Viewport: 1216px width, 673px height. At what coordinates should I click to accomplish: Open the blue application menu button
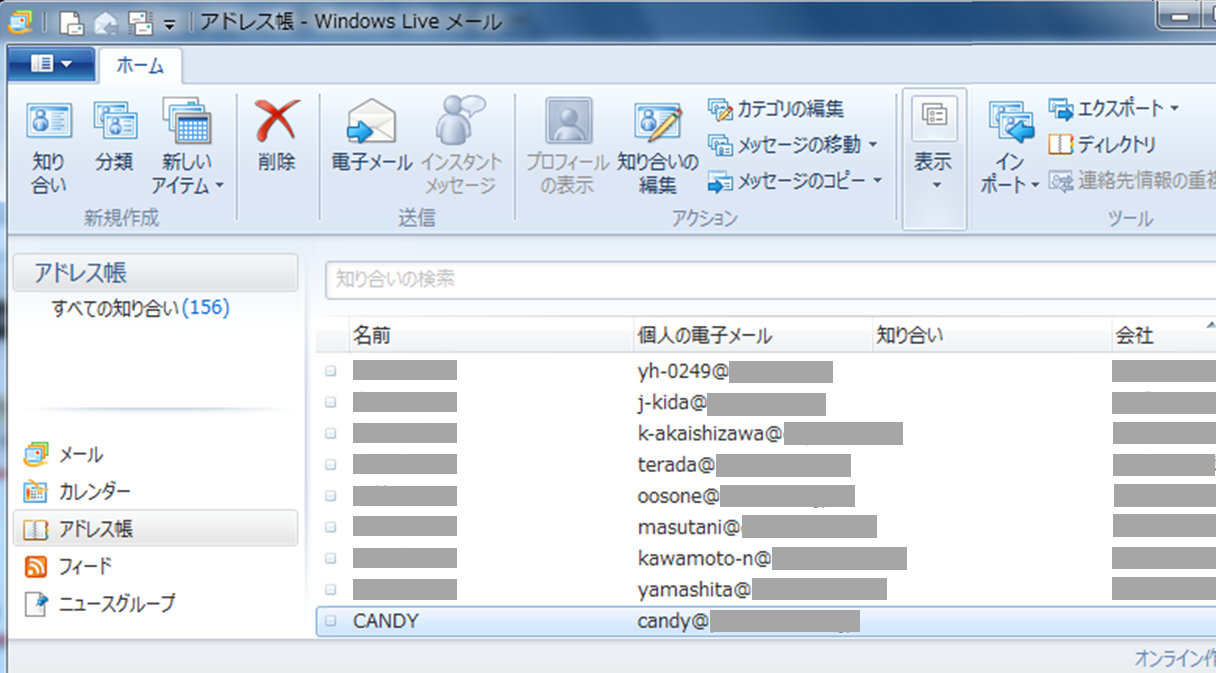(x=51, y=64)
